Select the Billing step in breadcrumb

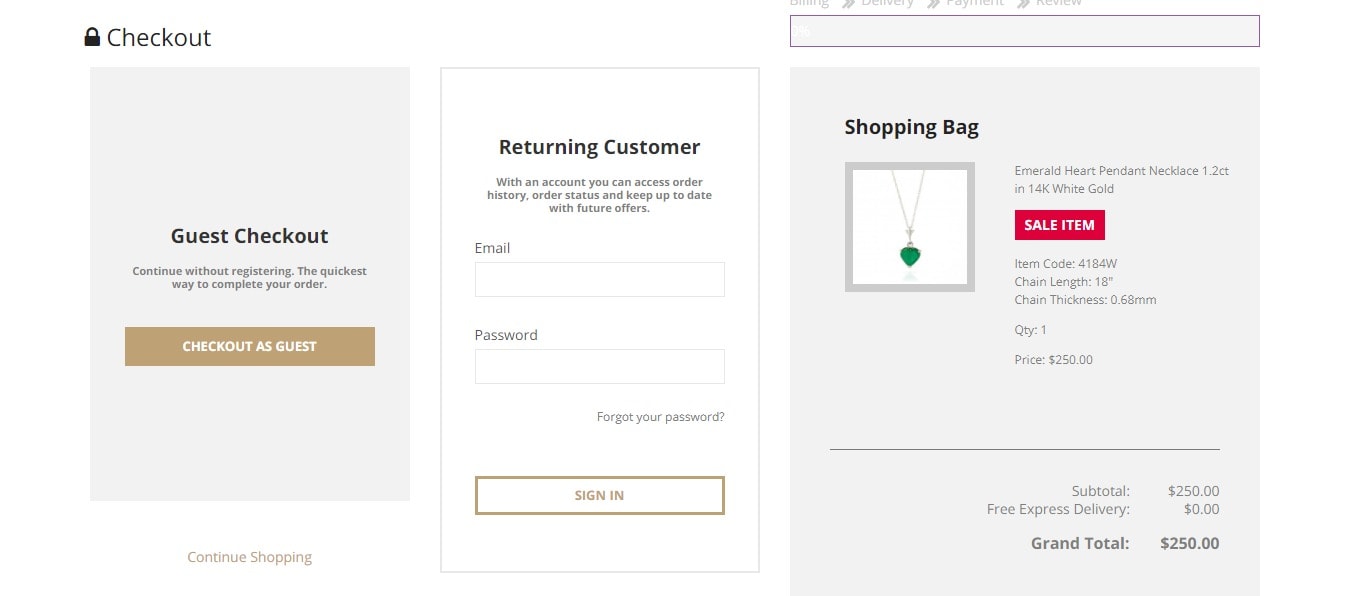point(810,3)
